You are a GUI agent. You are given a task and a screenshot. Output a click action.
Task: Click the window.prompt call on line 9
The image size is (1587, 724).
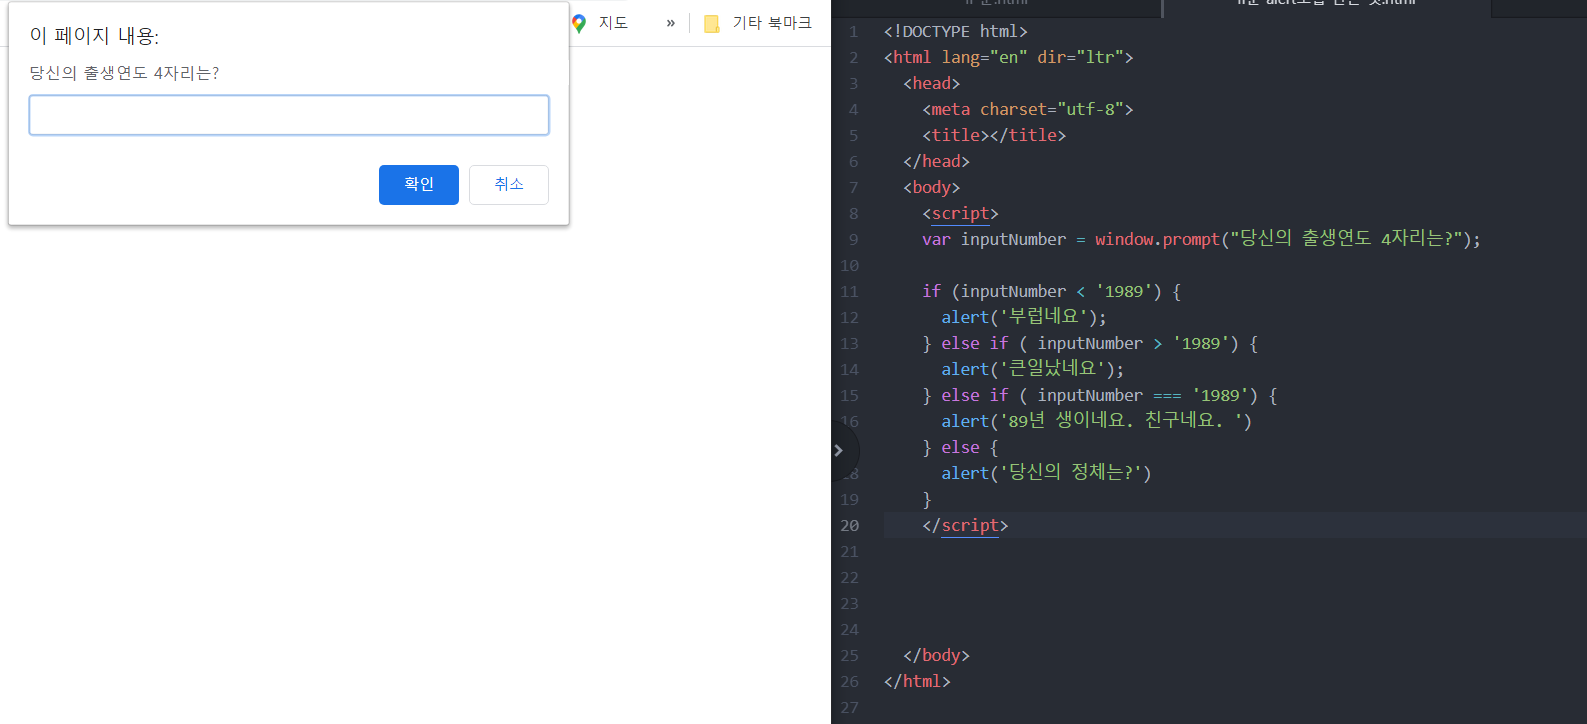1287,239
